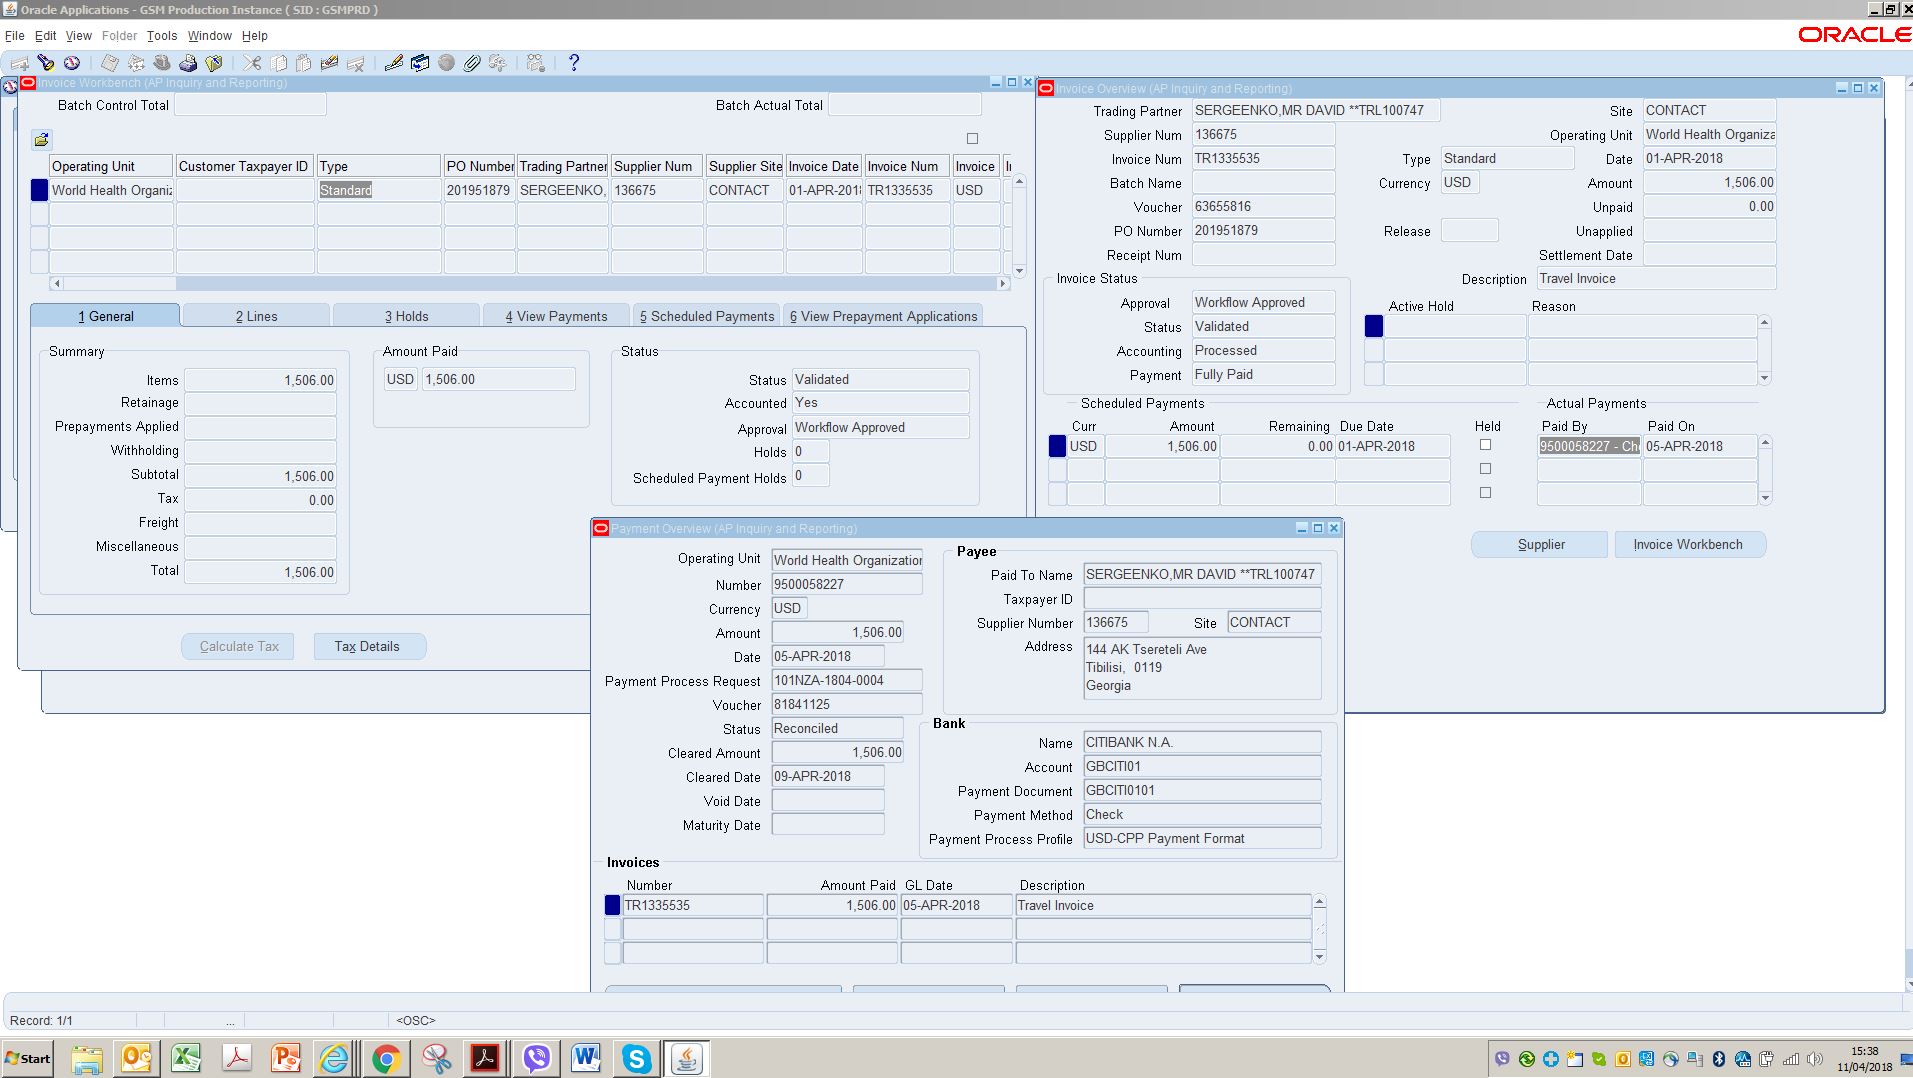Screen dimensions: 1913x1078
Task: Open the 2 Lines tab
Action: pyautogui.click(x=256, y=316)
